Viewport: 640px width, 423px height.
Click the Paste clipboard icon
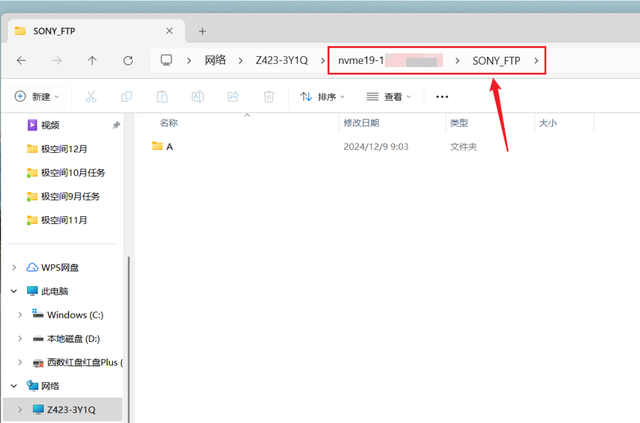(x=162, y=97)
